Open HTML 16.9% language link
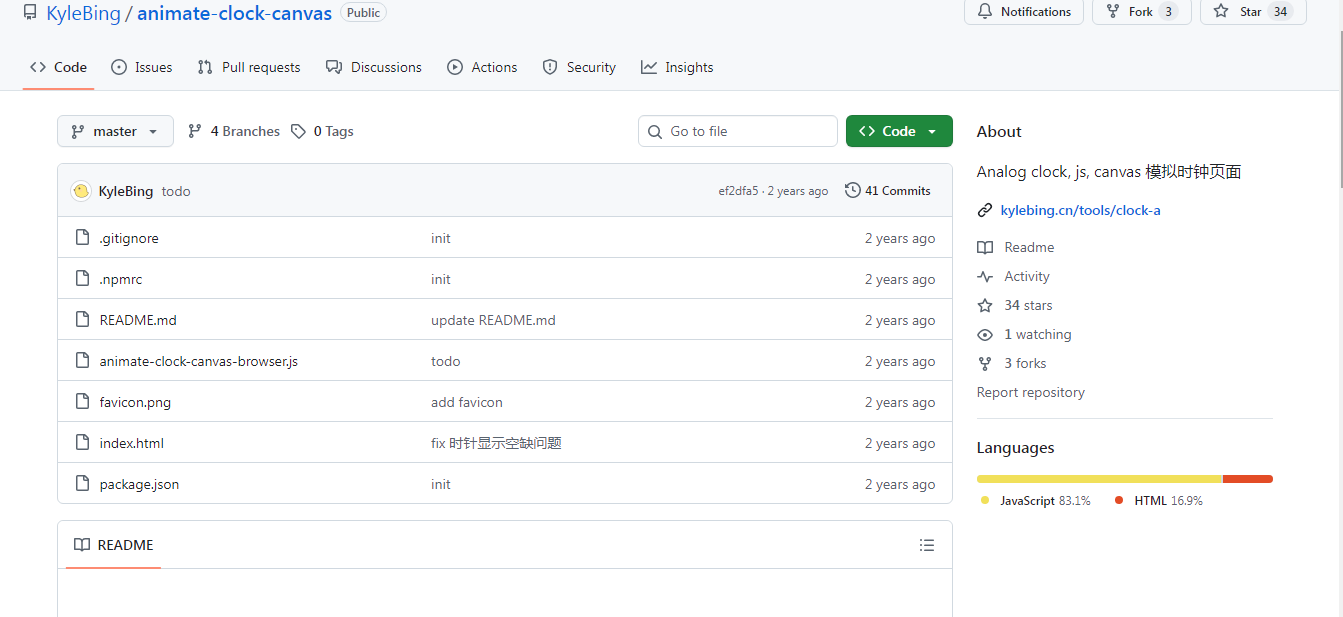The image size is (1343, 617). click(x=1158, y=500)
